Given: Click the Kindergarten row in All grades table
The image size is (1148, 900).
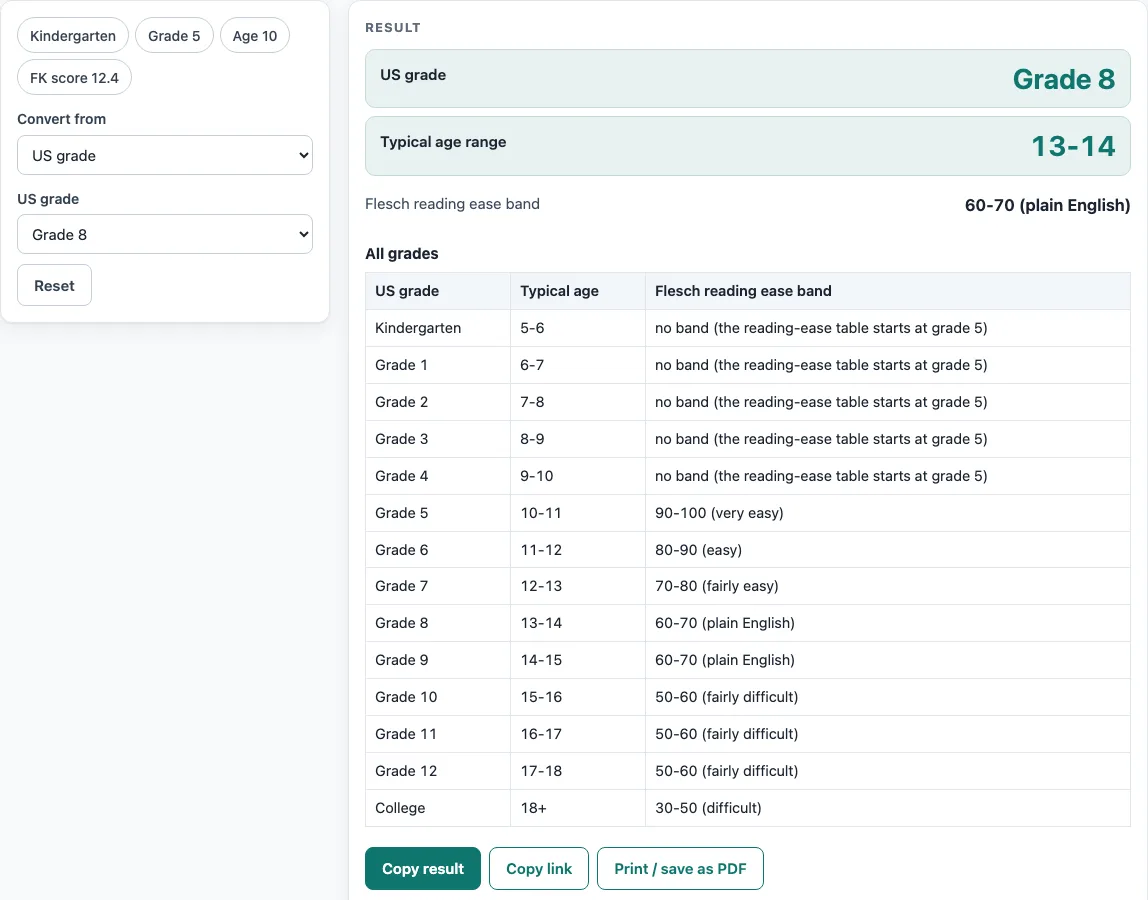Looking at the screenshot, I should click(x=748, y=328).
